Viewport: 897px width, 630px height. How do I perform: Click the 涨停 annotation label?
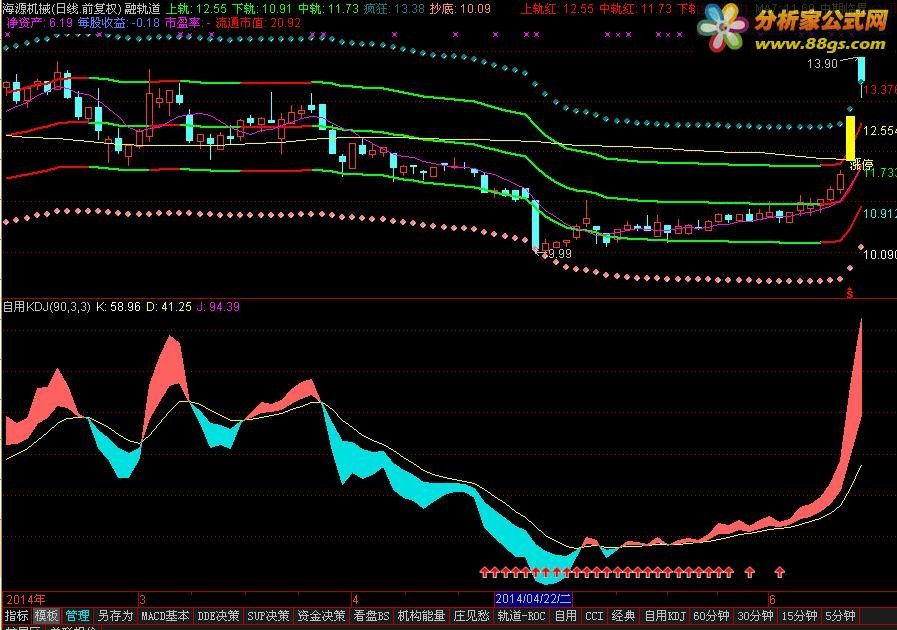pos(862,165)
